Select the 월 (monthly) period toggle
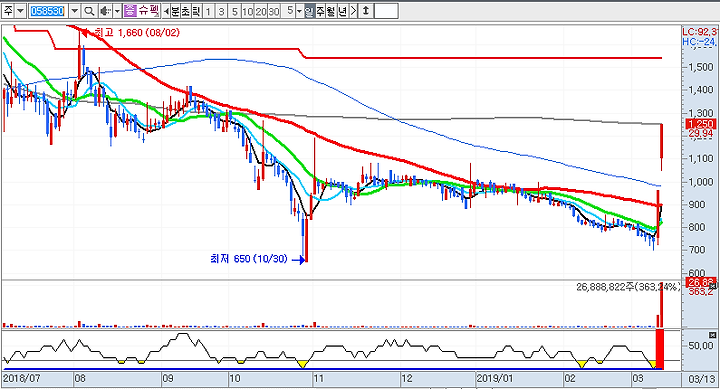 pos(331,11)
